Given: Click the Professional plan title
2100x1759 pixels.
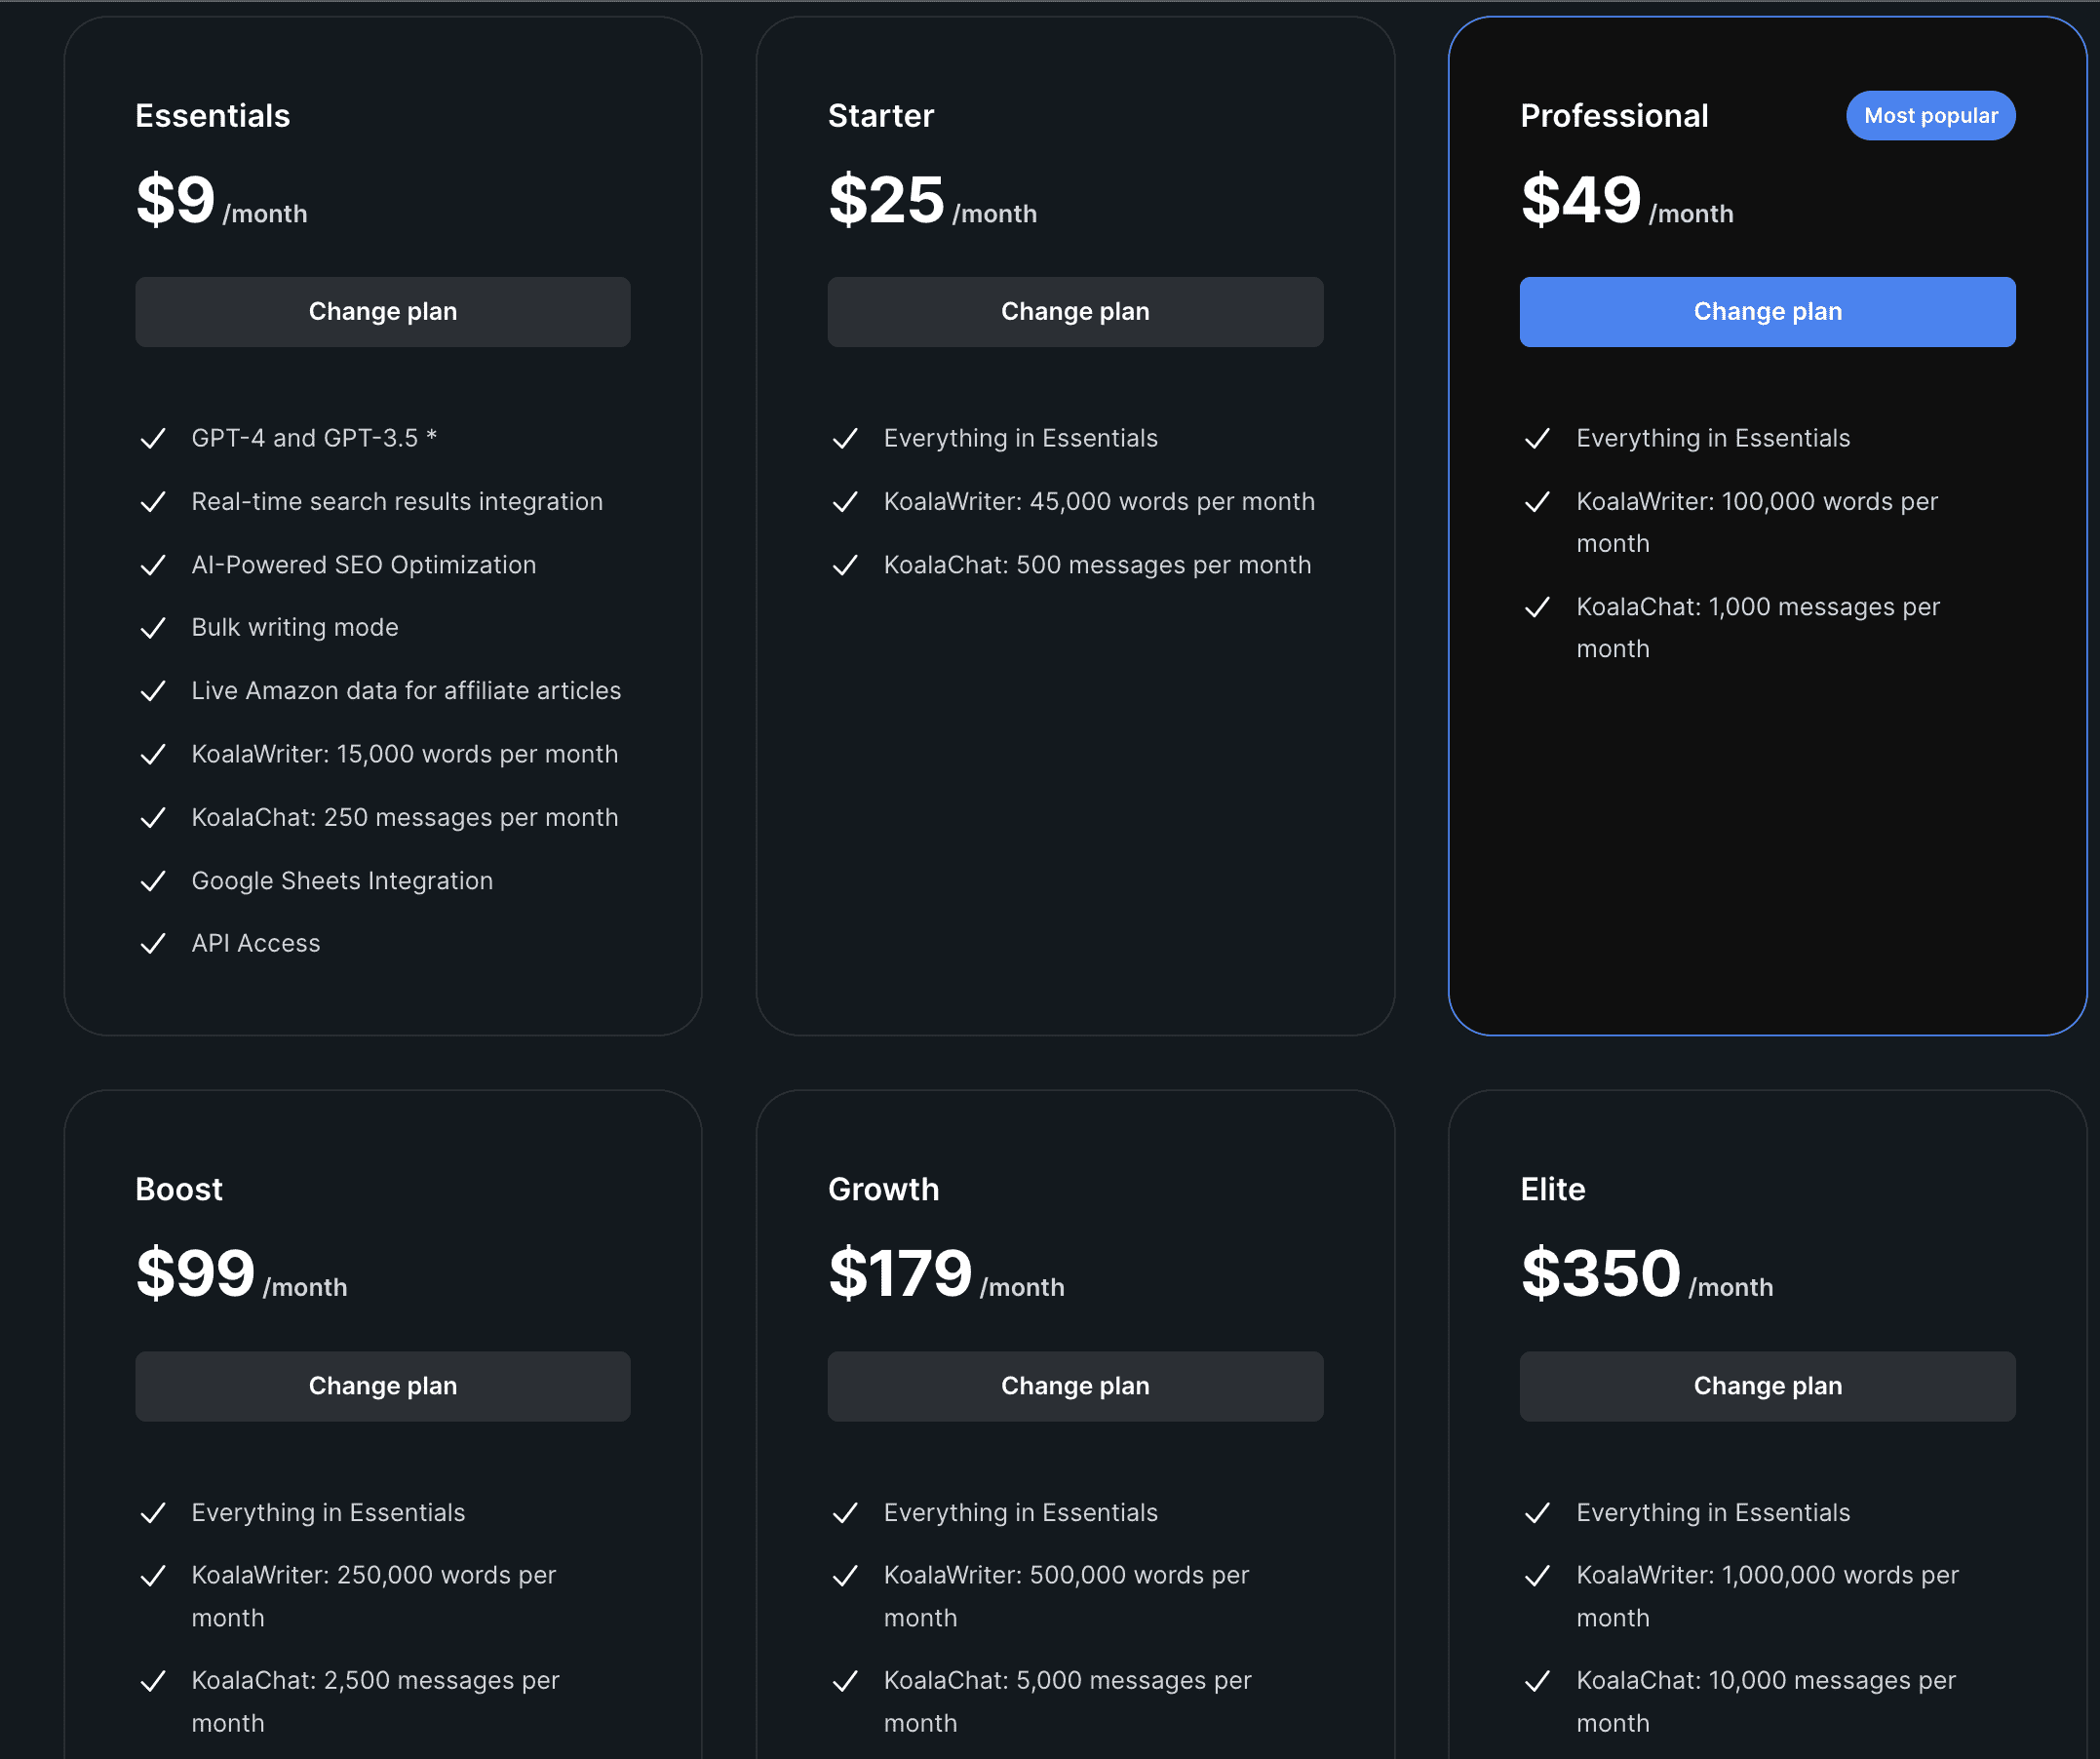Looking at the screenshot, I should click(1614, 116).
